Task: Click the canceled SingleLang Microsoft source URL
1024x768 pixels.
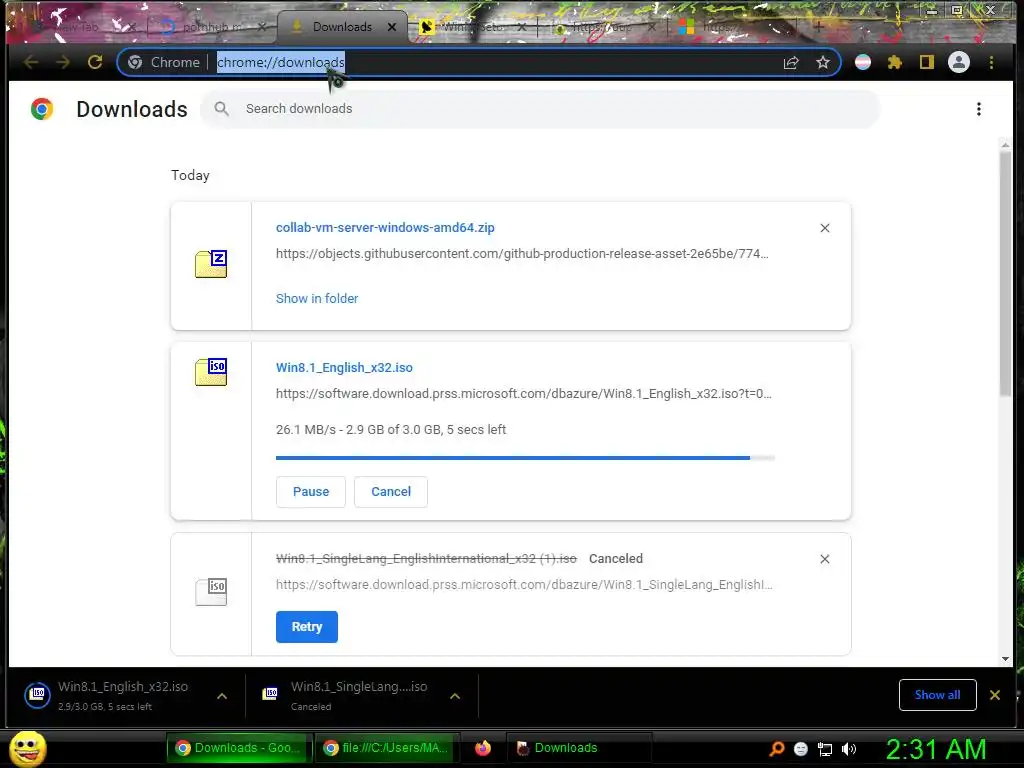Action: point(524,585)
